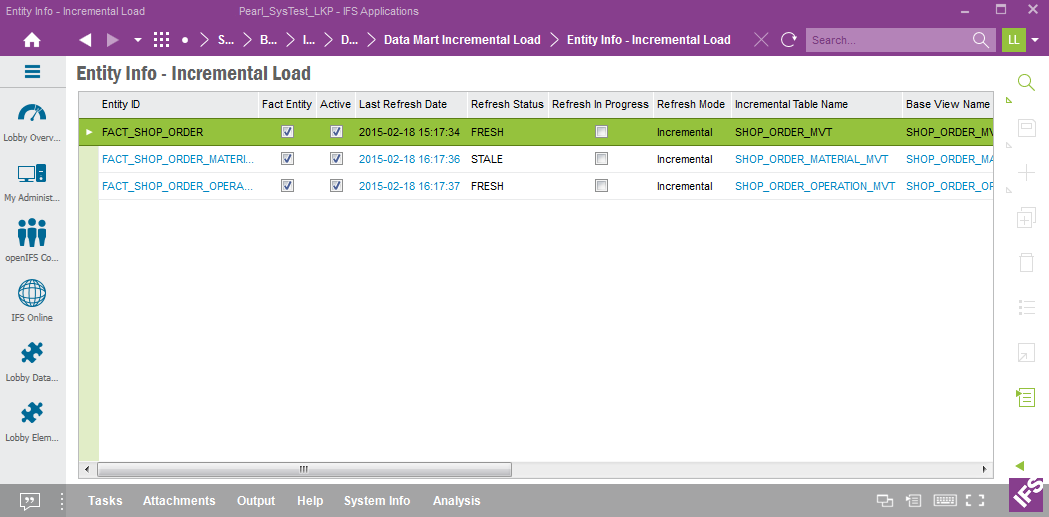Open Lobby Elements puzzle shortcut

click(x=32, y=421)
